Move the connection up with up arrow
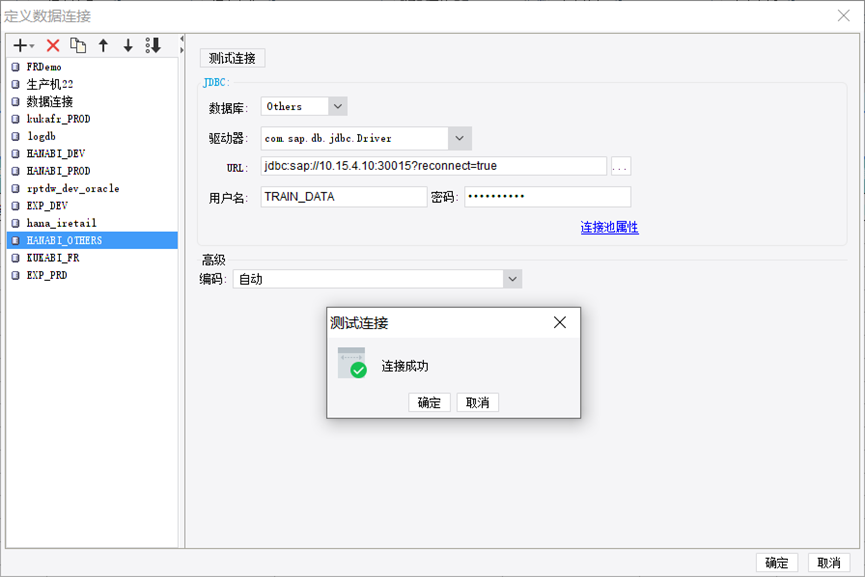 click(103, 45)
